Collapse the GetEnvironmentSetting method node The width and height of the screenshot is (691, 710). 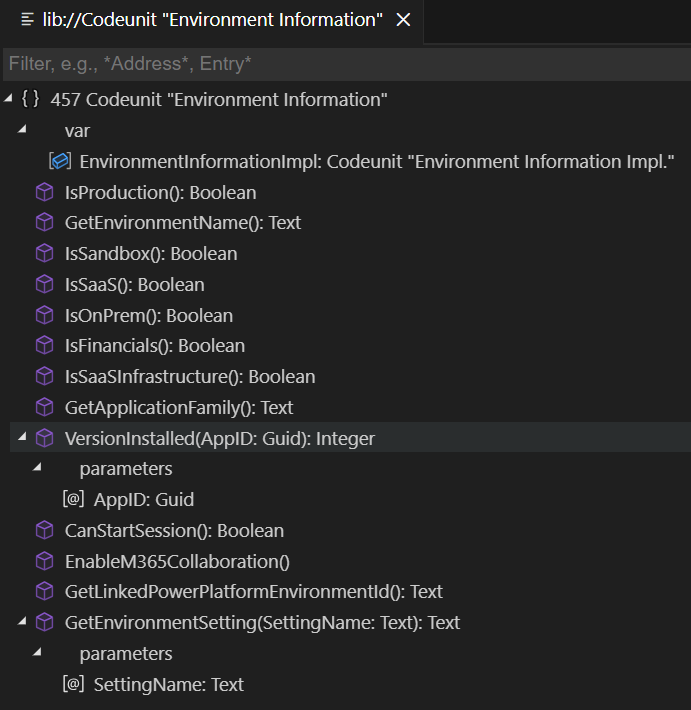click(22, 623)
